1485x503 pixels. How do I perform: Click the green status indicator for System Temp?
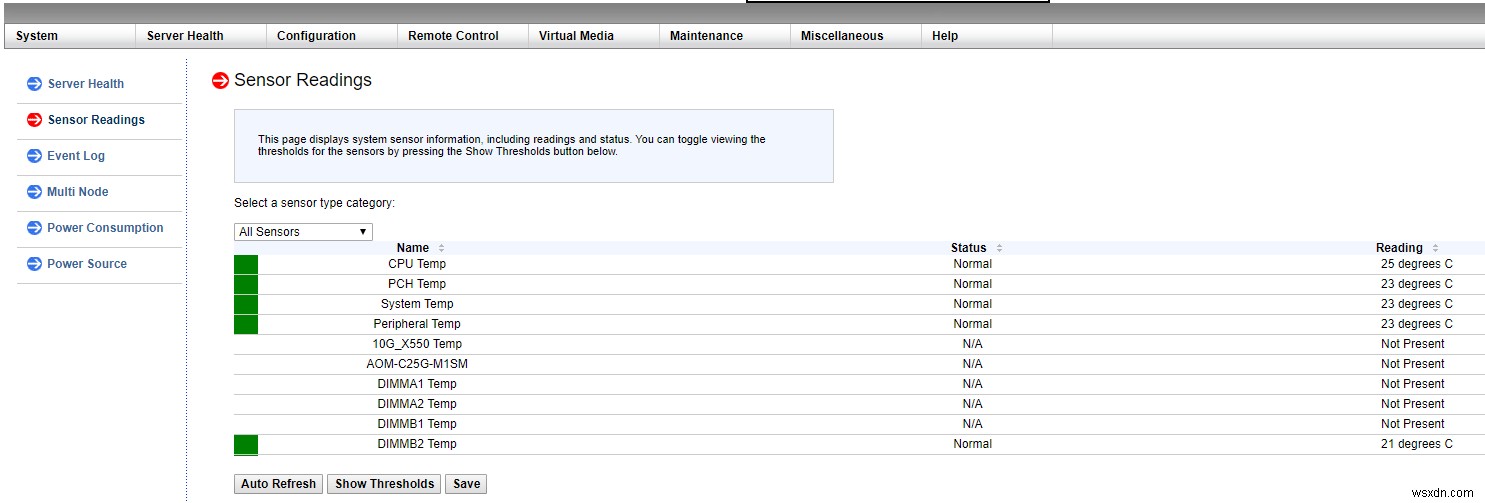click(x=246, y=304)
